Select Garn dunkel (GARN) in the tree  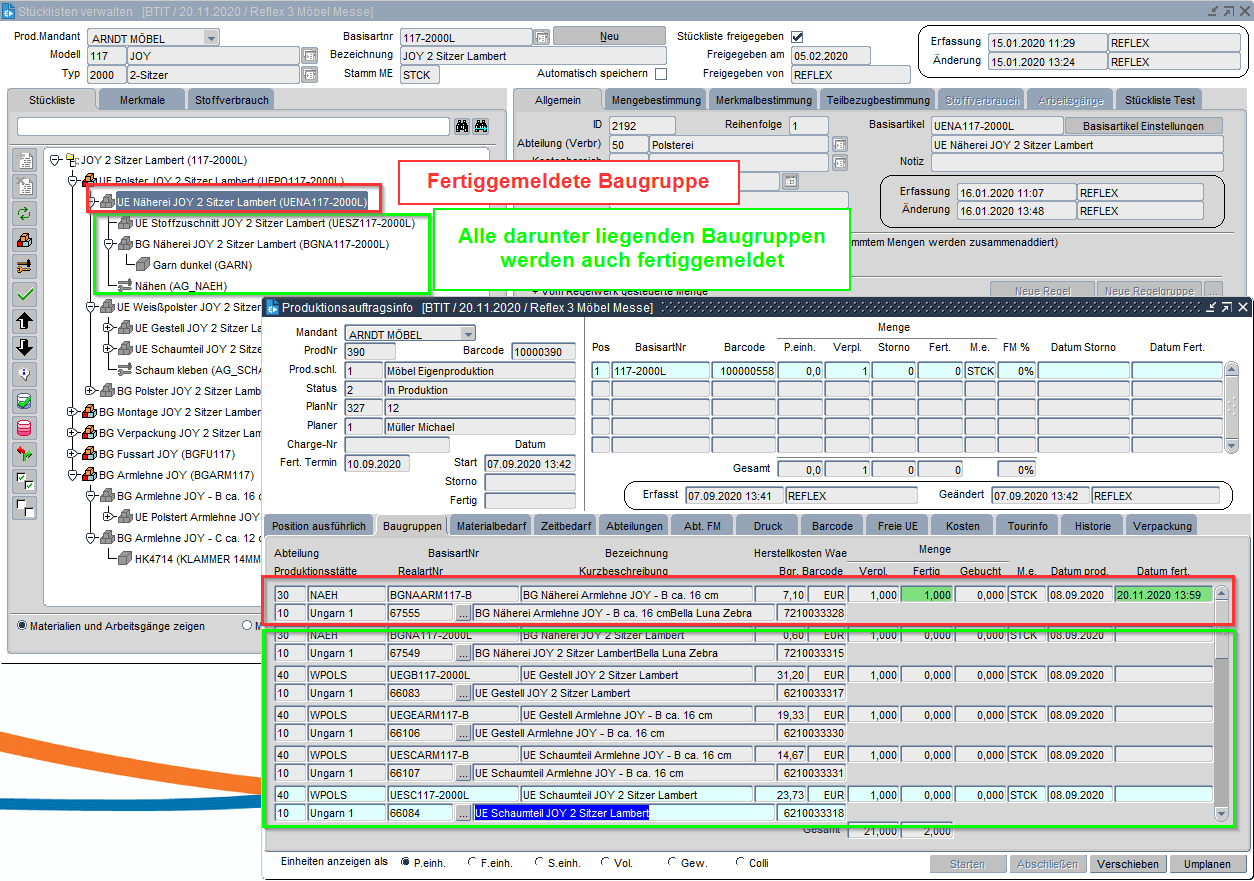pyautogui.click(x=202, y=265)
